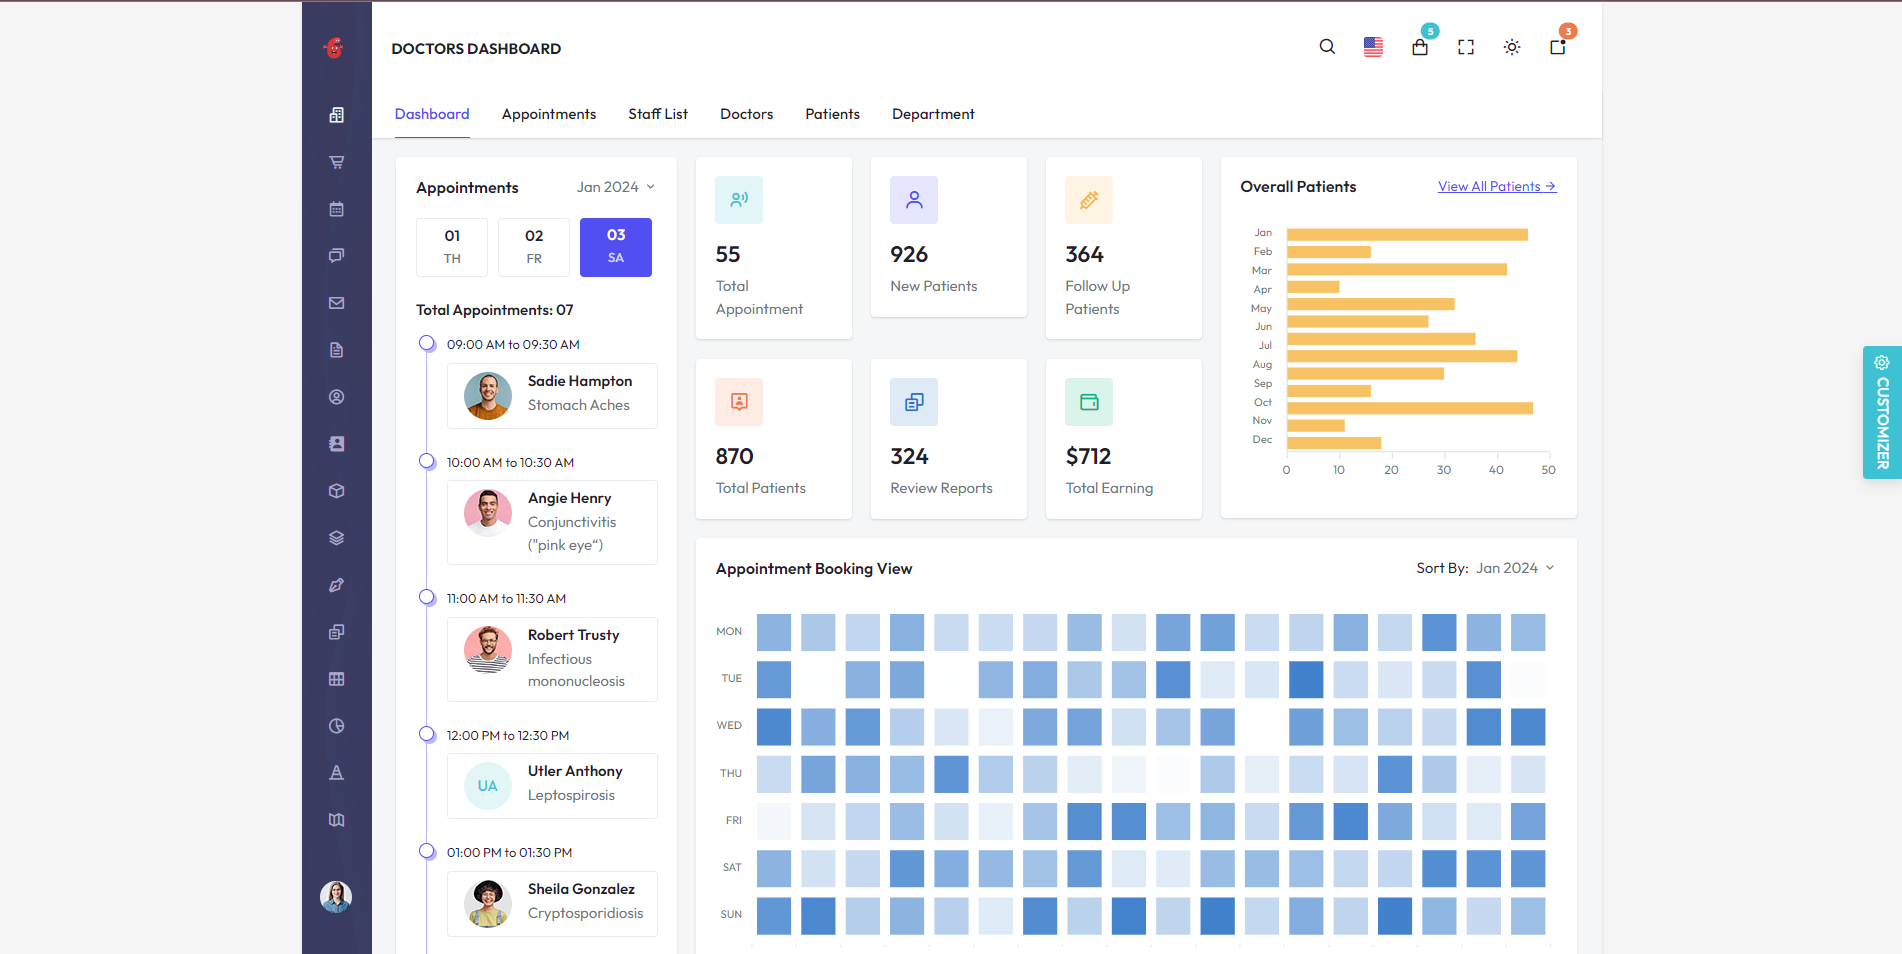Click the 12:00 PM timeline marker circle
This screenshot has width=1902, height=954.
(x=427, y=735)
